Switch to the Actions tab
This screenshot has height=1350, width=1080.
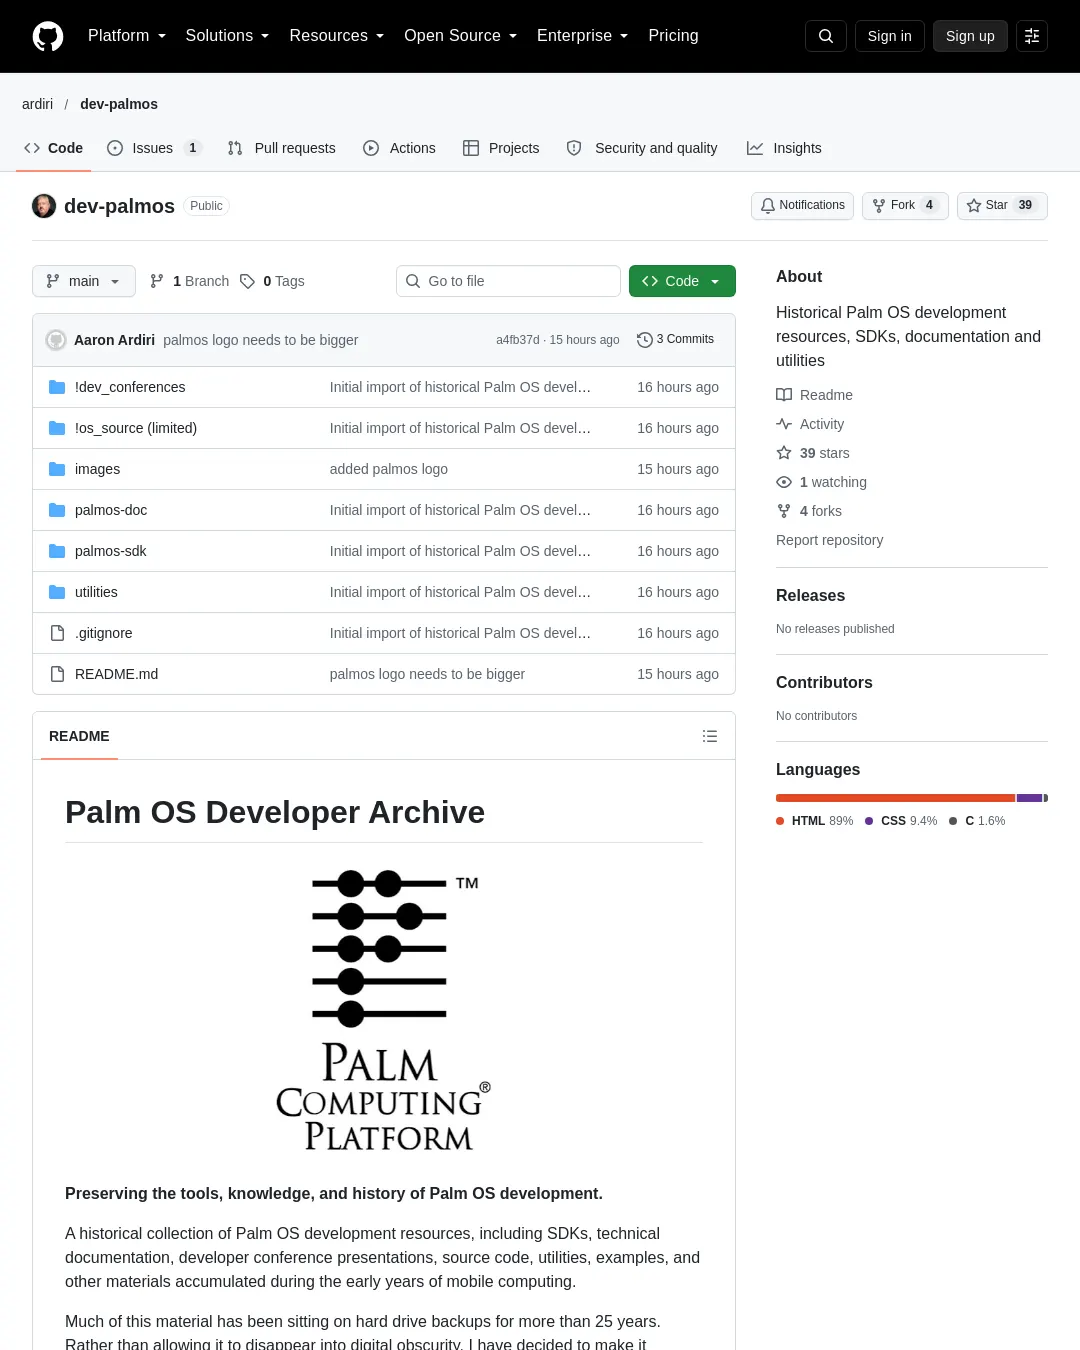399,148
